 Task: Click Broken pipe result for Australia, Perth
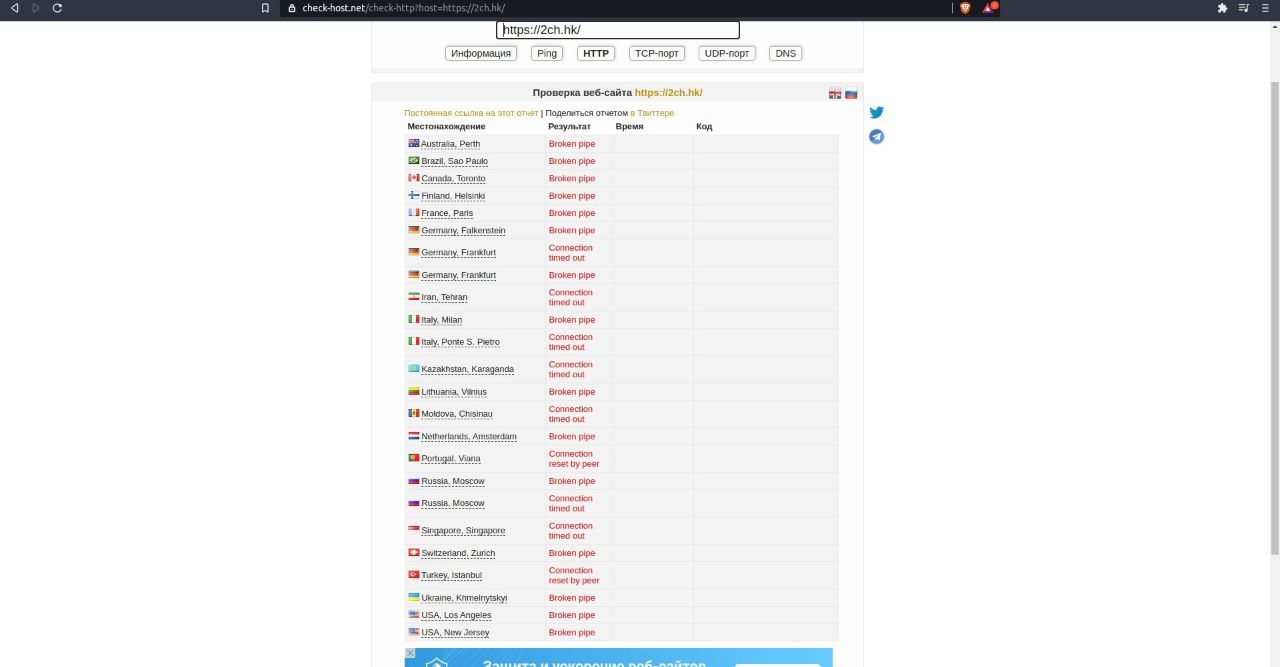pyautogui.click(x=572, y=144)
